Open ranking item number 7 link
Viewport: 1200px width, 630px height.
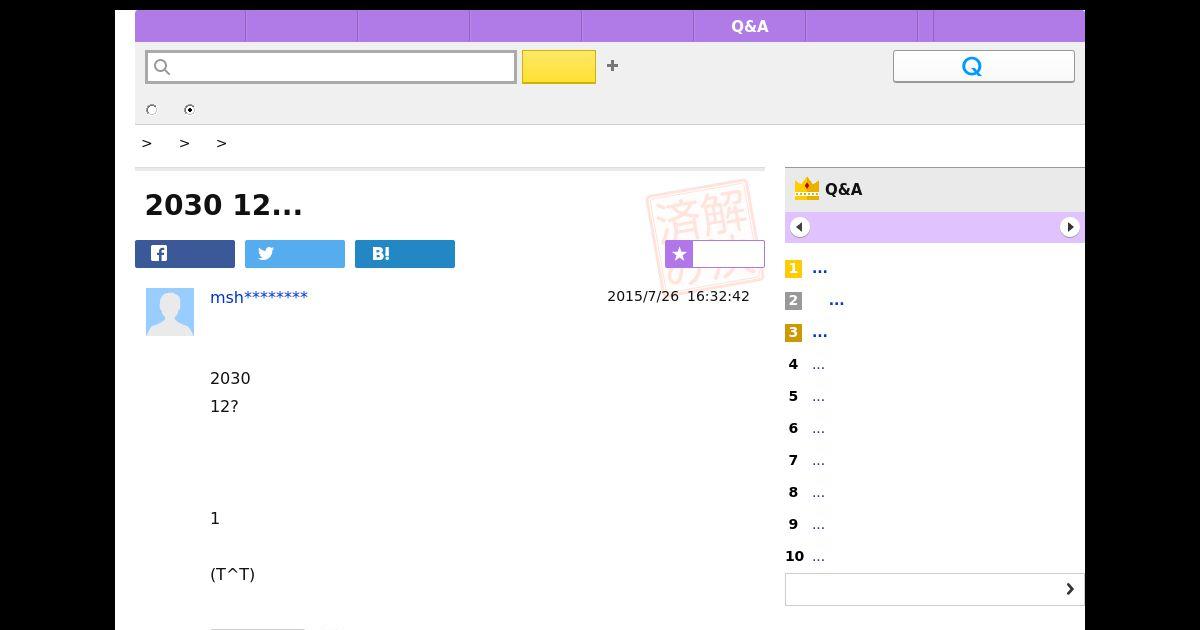(818, 461)
